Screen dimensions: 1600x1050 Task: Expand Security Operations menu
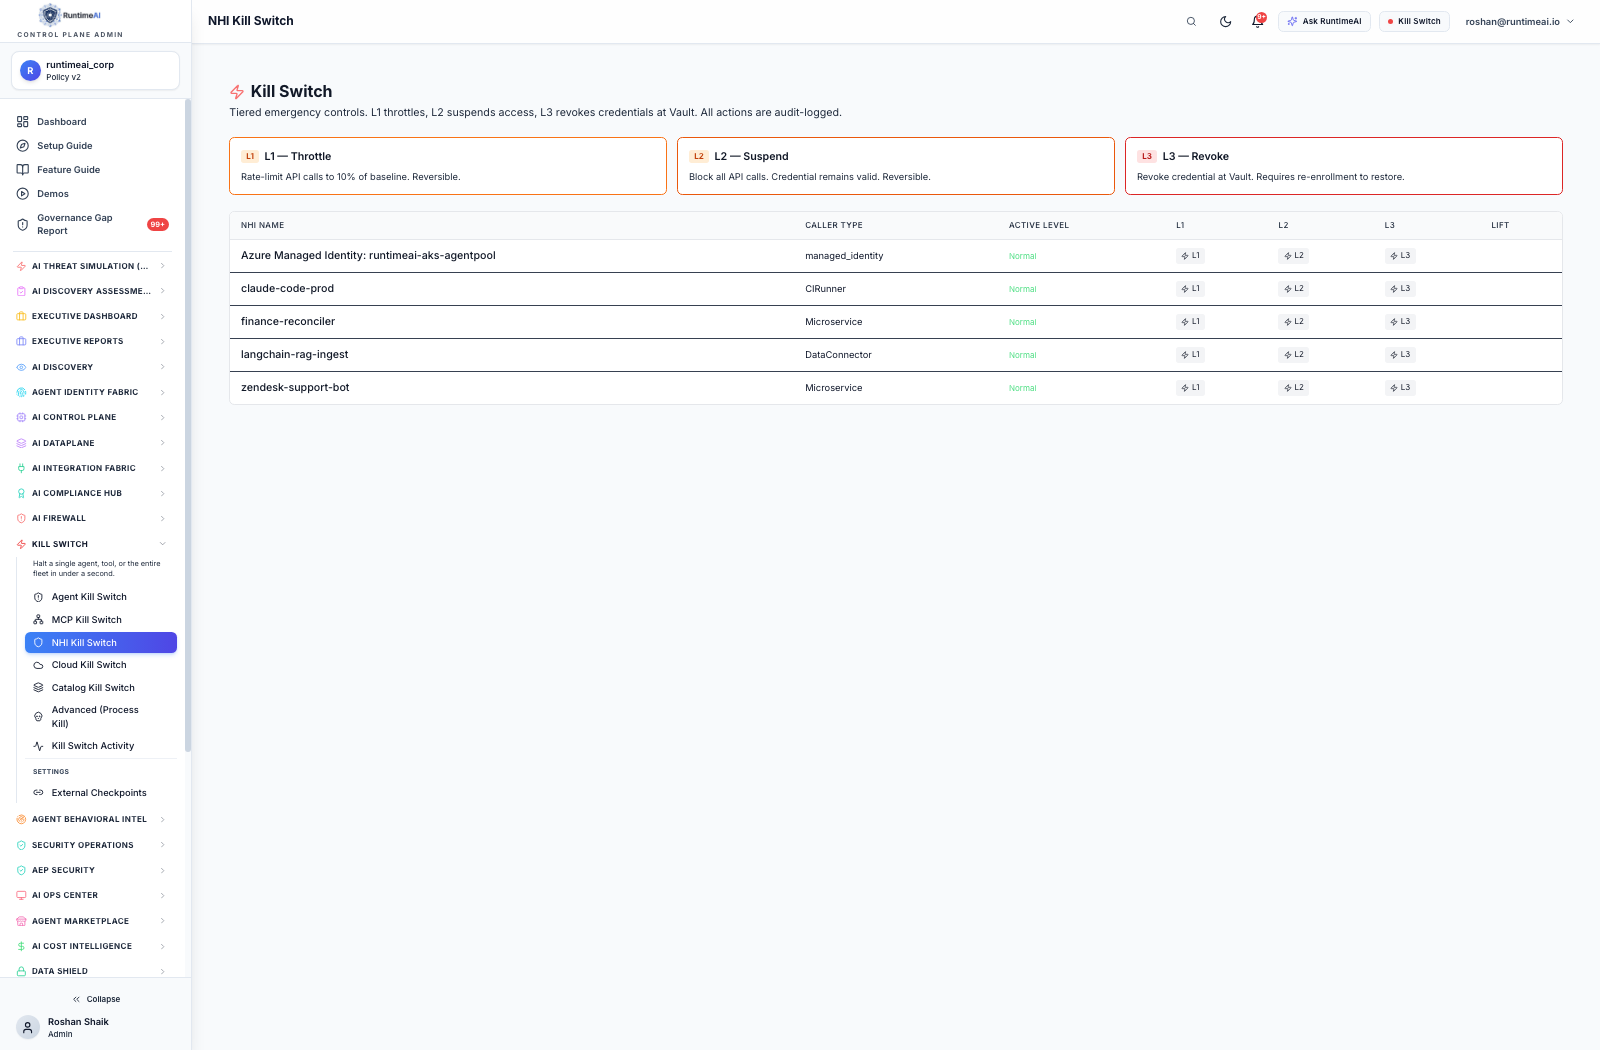click(x=92, y=845)
